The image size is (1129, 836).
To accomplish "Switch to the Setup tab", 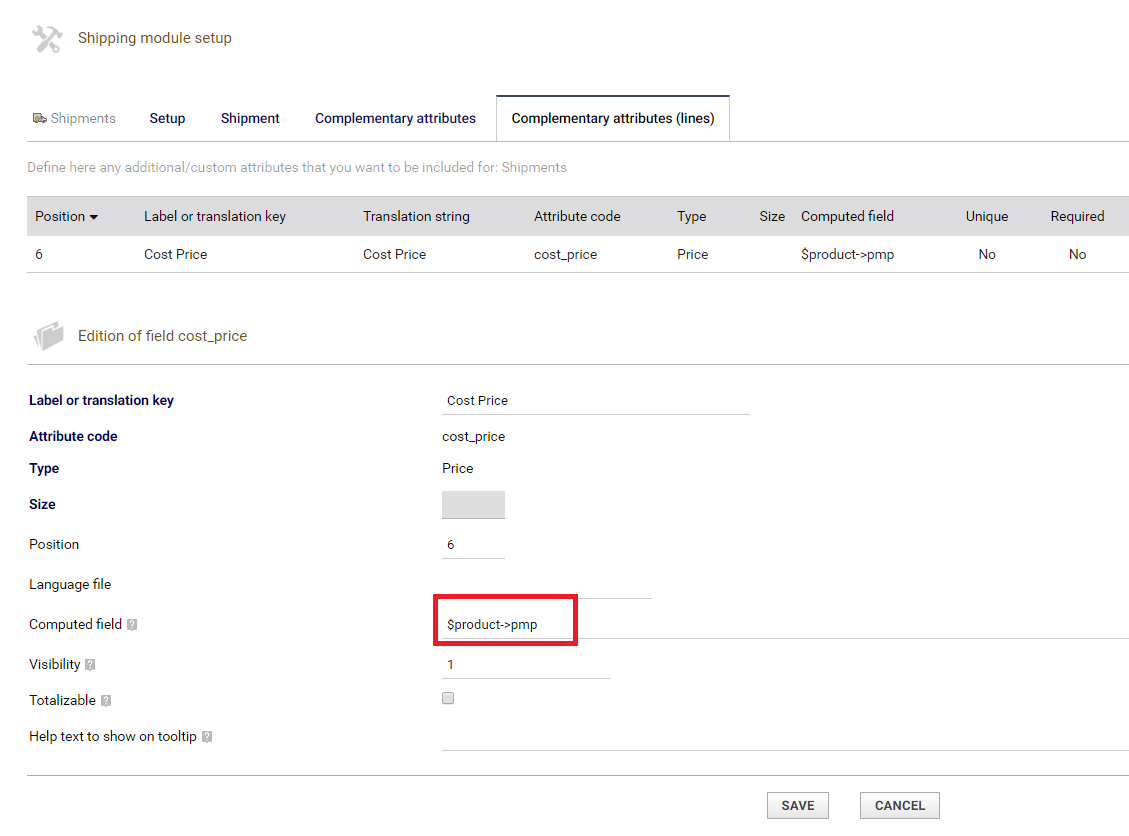I will (x=167, y=118).
